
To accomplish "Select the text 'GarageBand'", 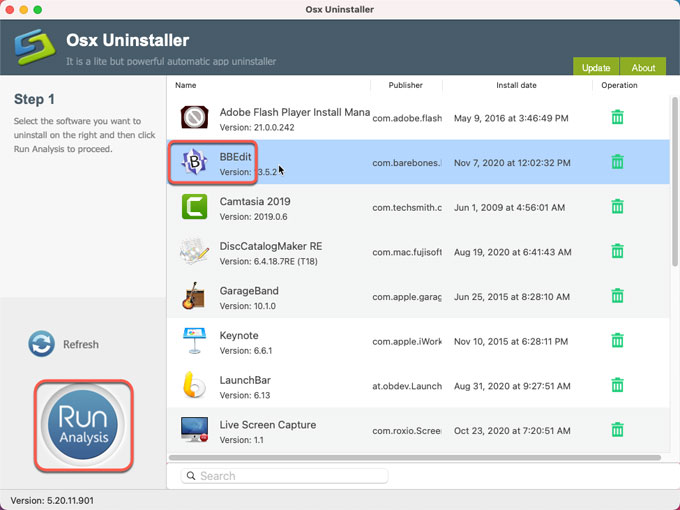I will click(249, 291).
